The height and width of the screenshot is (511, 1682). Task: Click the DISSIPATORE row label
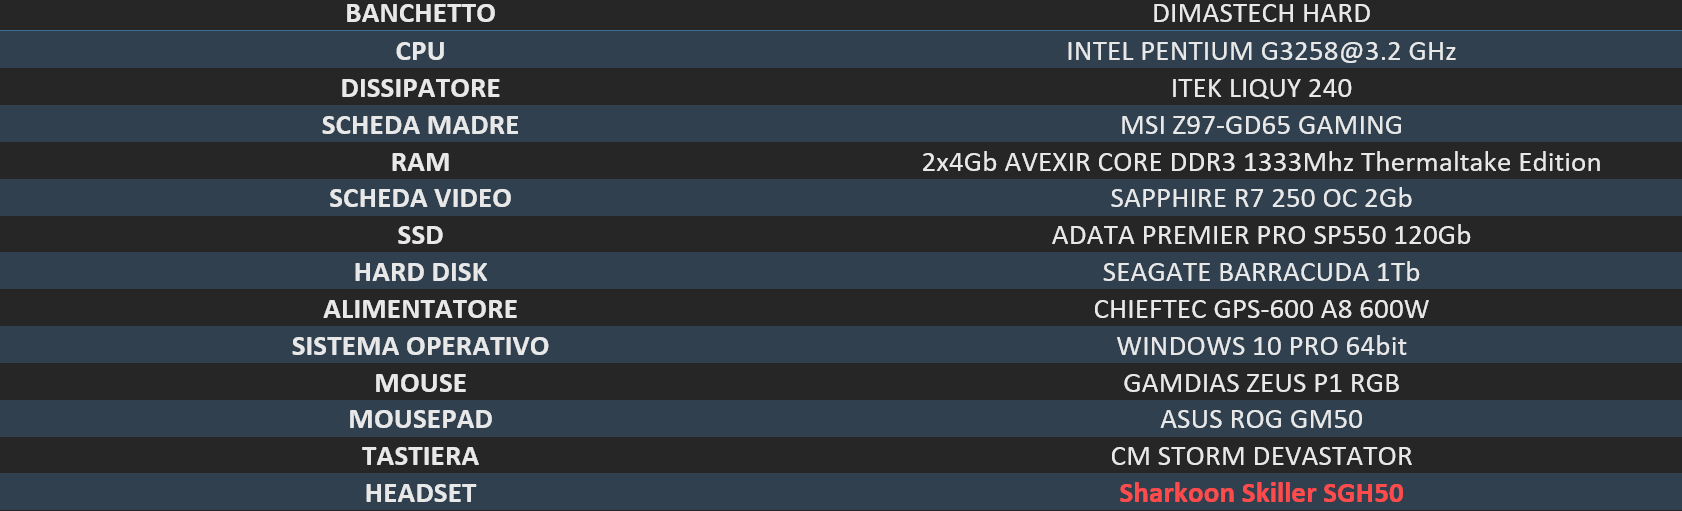coord(420,88)
